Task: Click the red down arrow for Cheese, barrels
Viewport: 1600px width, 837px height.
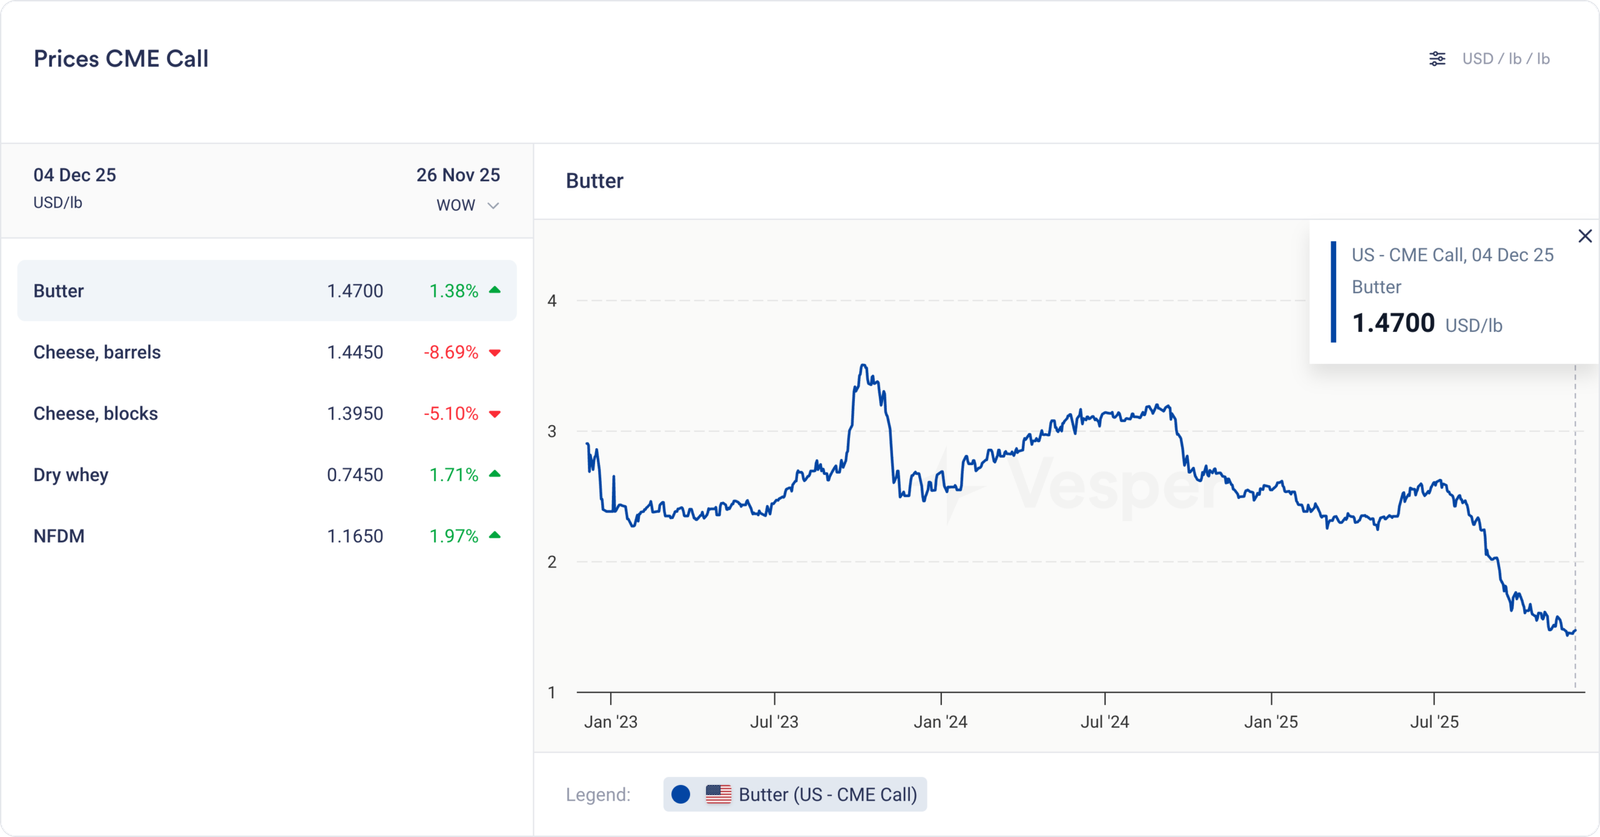Action: [495, 352]
